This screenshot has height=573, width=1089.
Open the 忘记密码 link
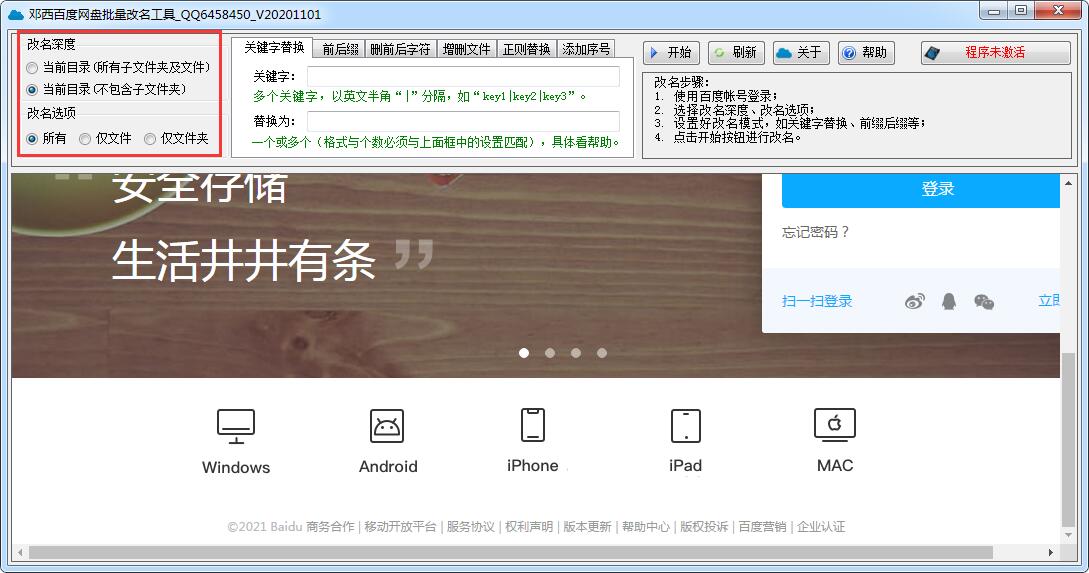(815, 232)
